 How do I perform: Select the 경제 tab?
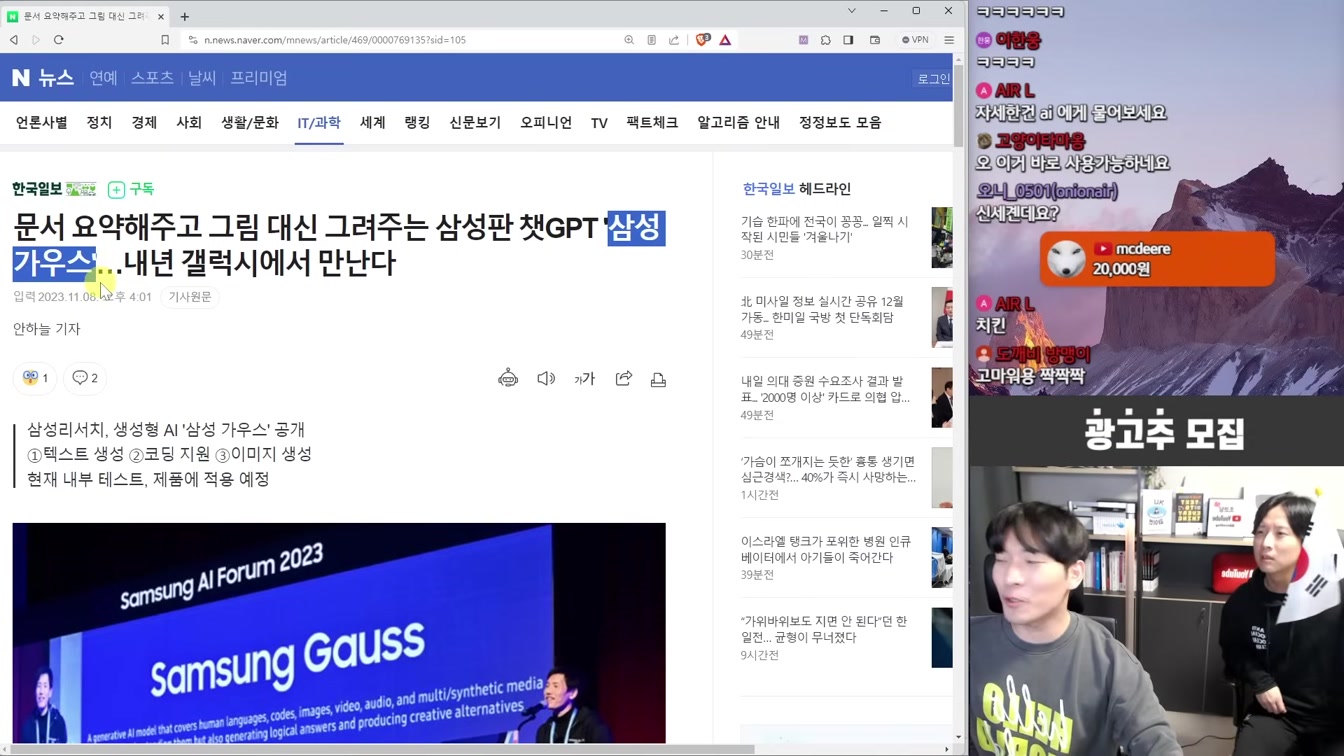click(x=144, y=123)
